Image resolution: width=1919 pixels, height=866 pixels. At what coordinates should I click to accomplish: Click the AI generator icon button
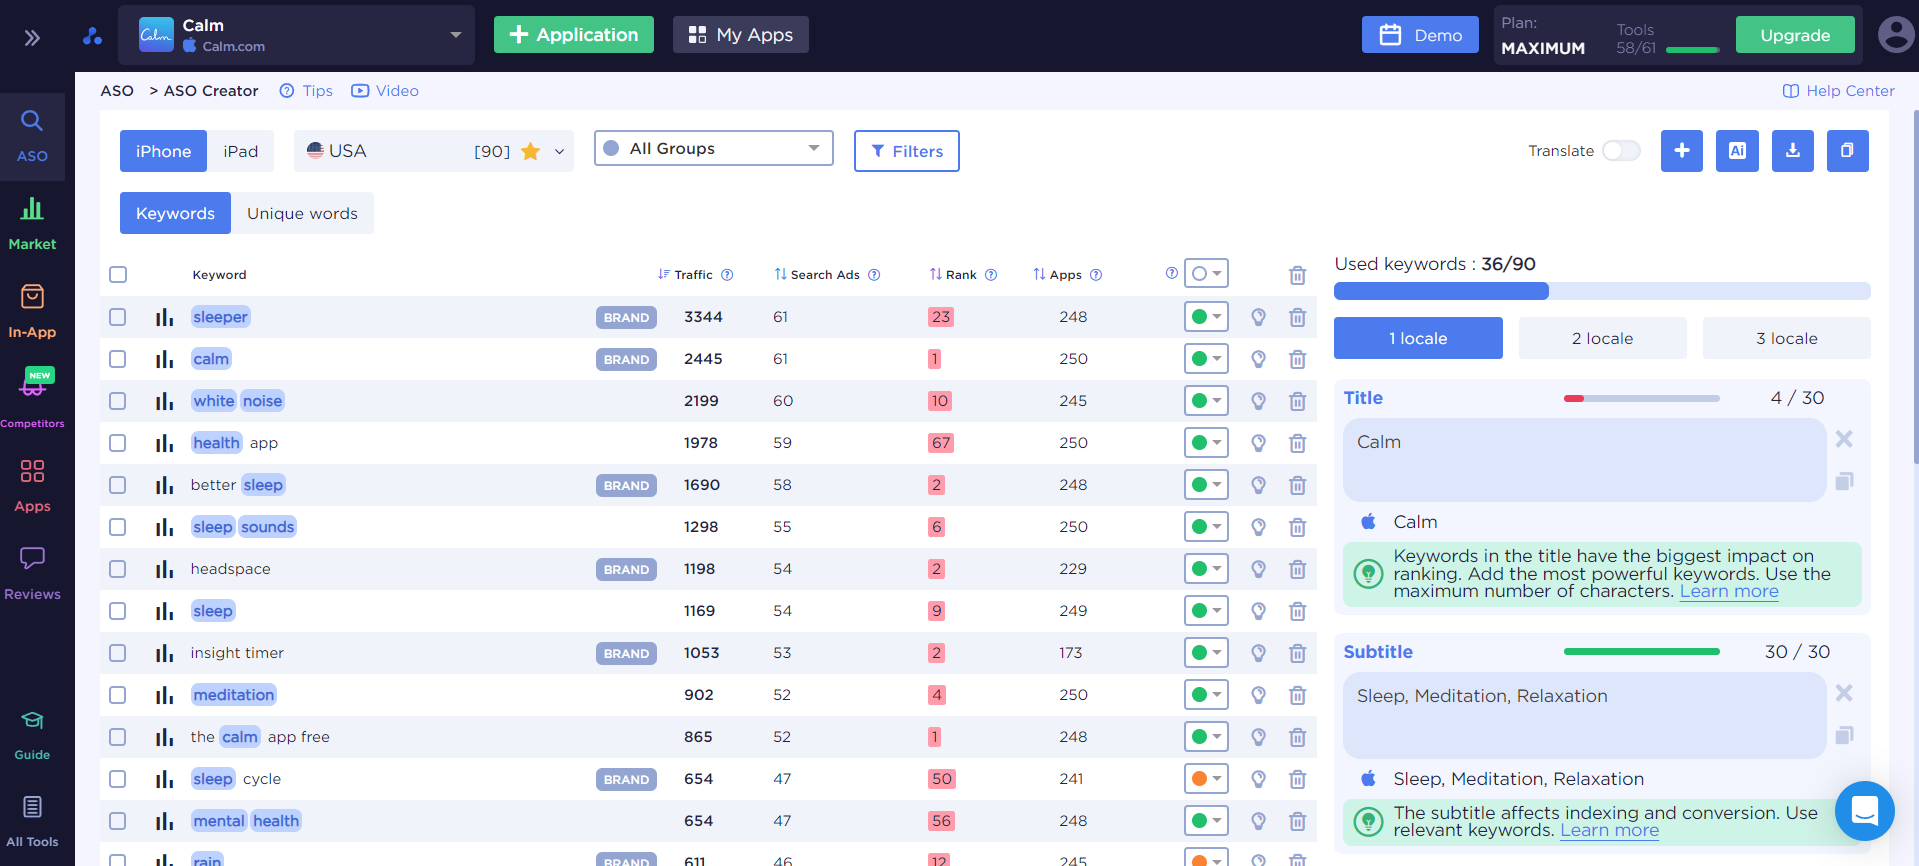click(x=1737, y=151)
